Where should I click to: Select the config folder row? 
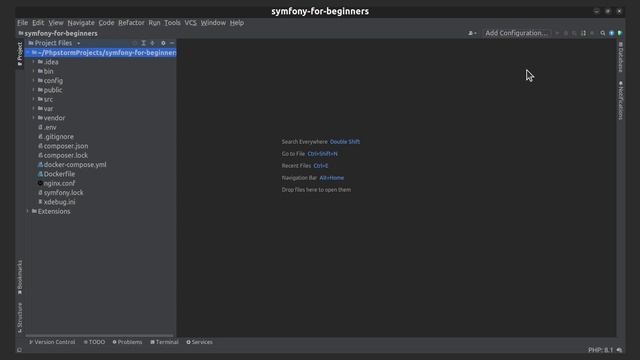101,81
